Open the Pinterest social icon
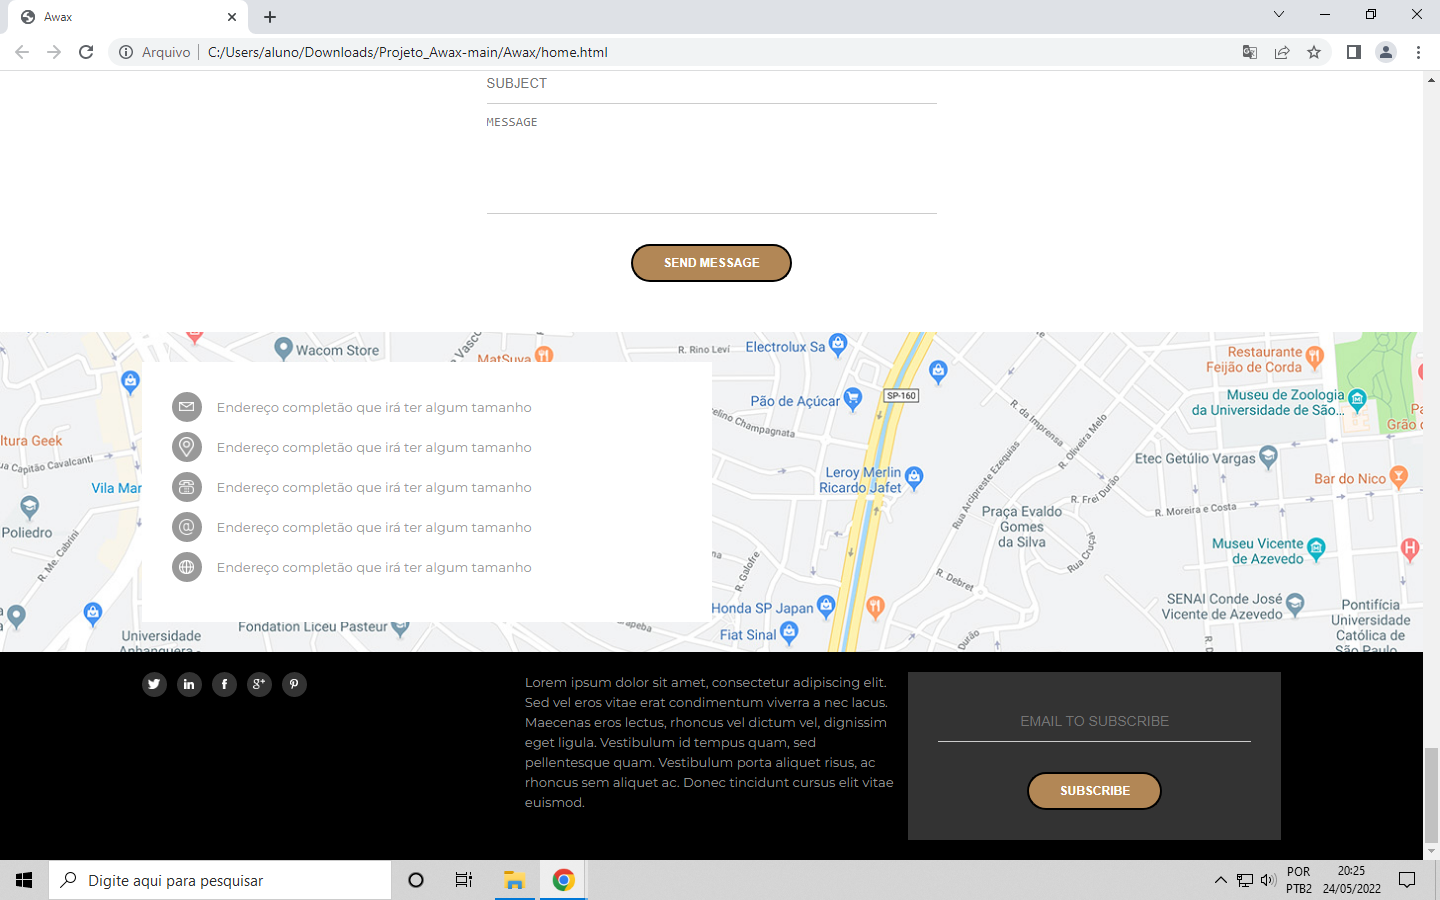The height and width of the screenshot is (900, 1440). [294, 684]
